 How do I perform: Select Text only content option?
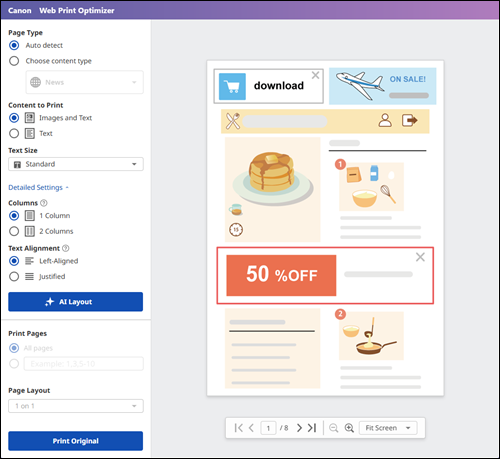14,133
